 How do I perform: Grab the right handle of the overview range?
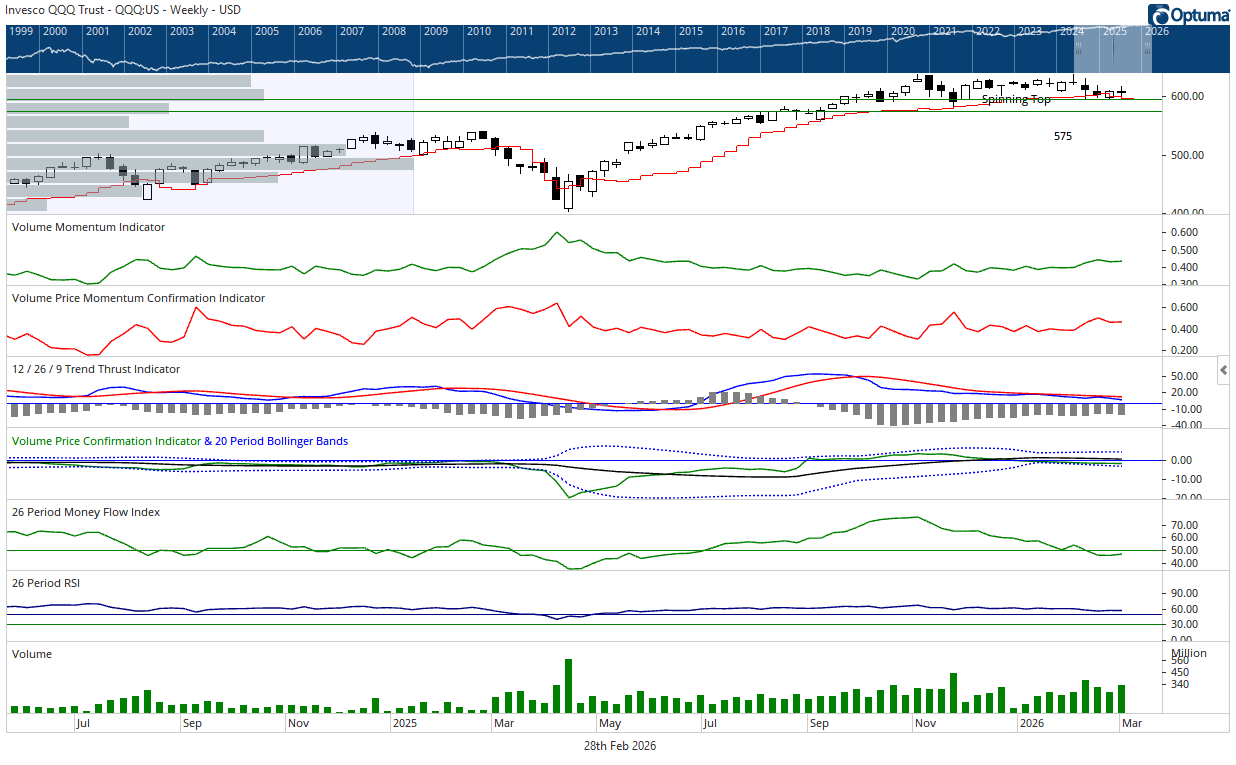1148,48
